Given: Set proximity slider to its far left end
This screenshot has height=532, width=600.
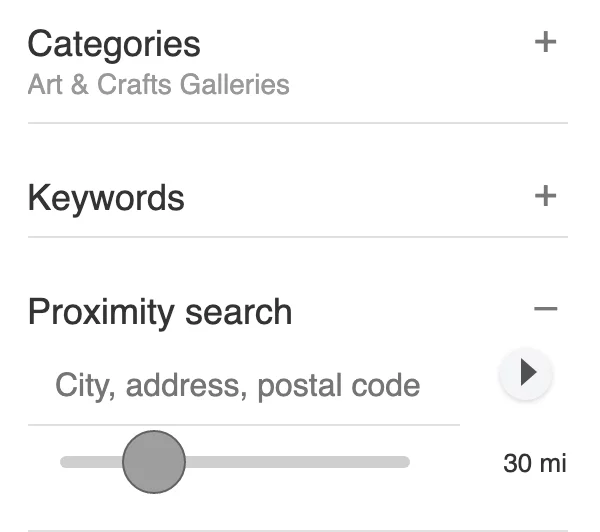Looking at the screenshot, I should [x=64, y=462].
